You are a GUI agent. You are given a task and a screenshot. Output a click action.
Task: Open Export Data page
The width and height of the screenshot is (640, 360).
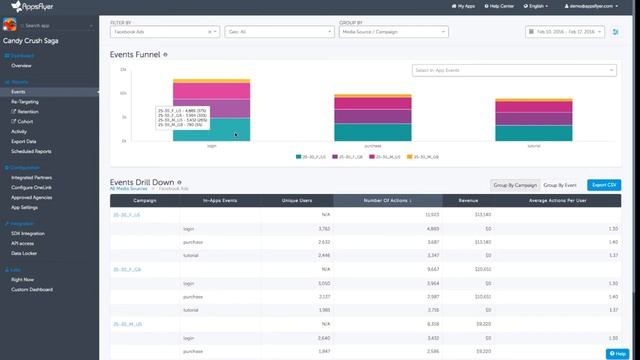[24, 141]
